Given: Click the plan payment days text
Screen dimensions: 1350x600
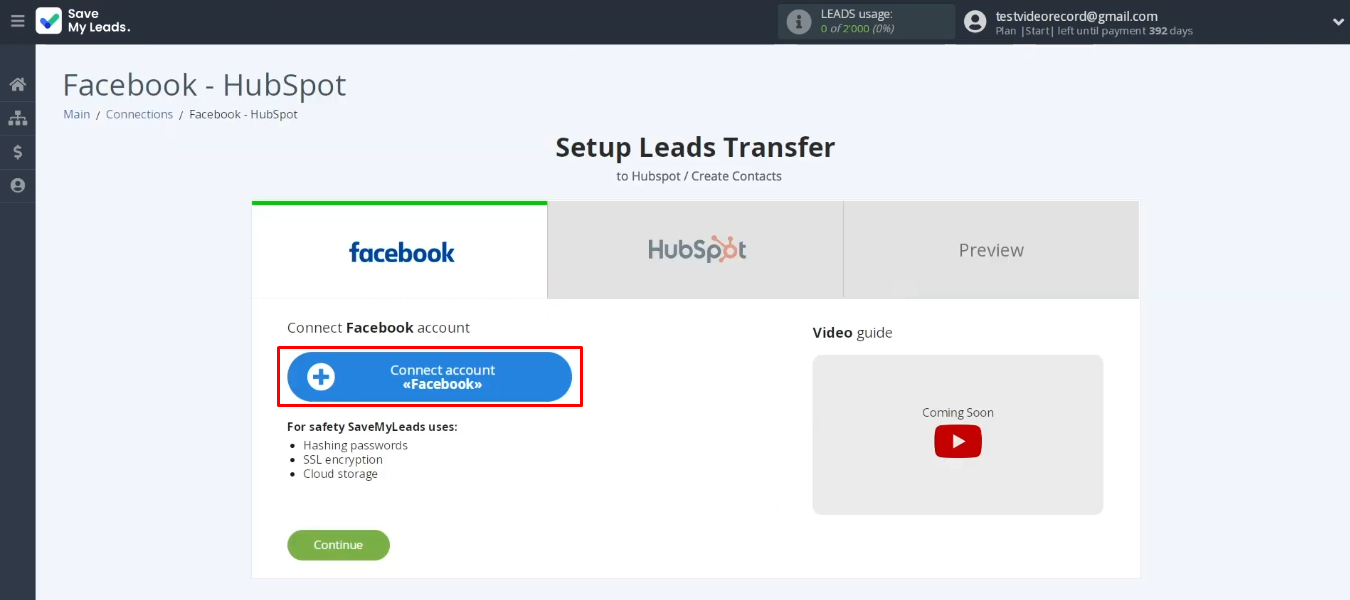Looking at the screenshot, I should tap(1094, 31).
